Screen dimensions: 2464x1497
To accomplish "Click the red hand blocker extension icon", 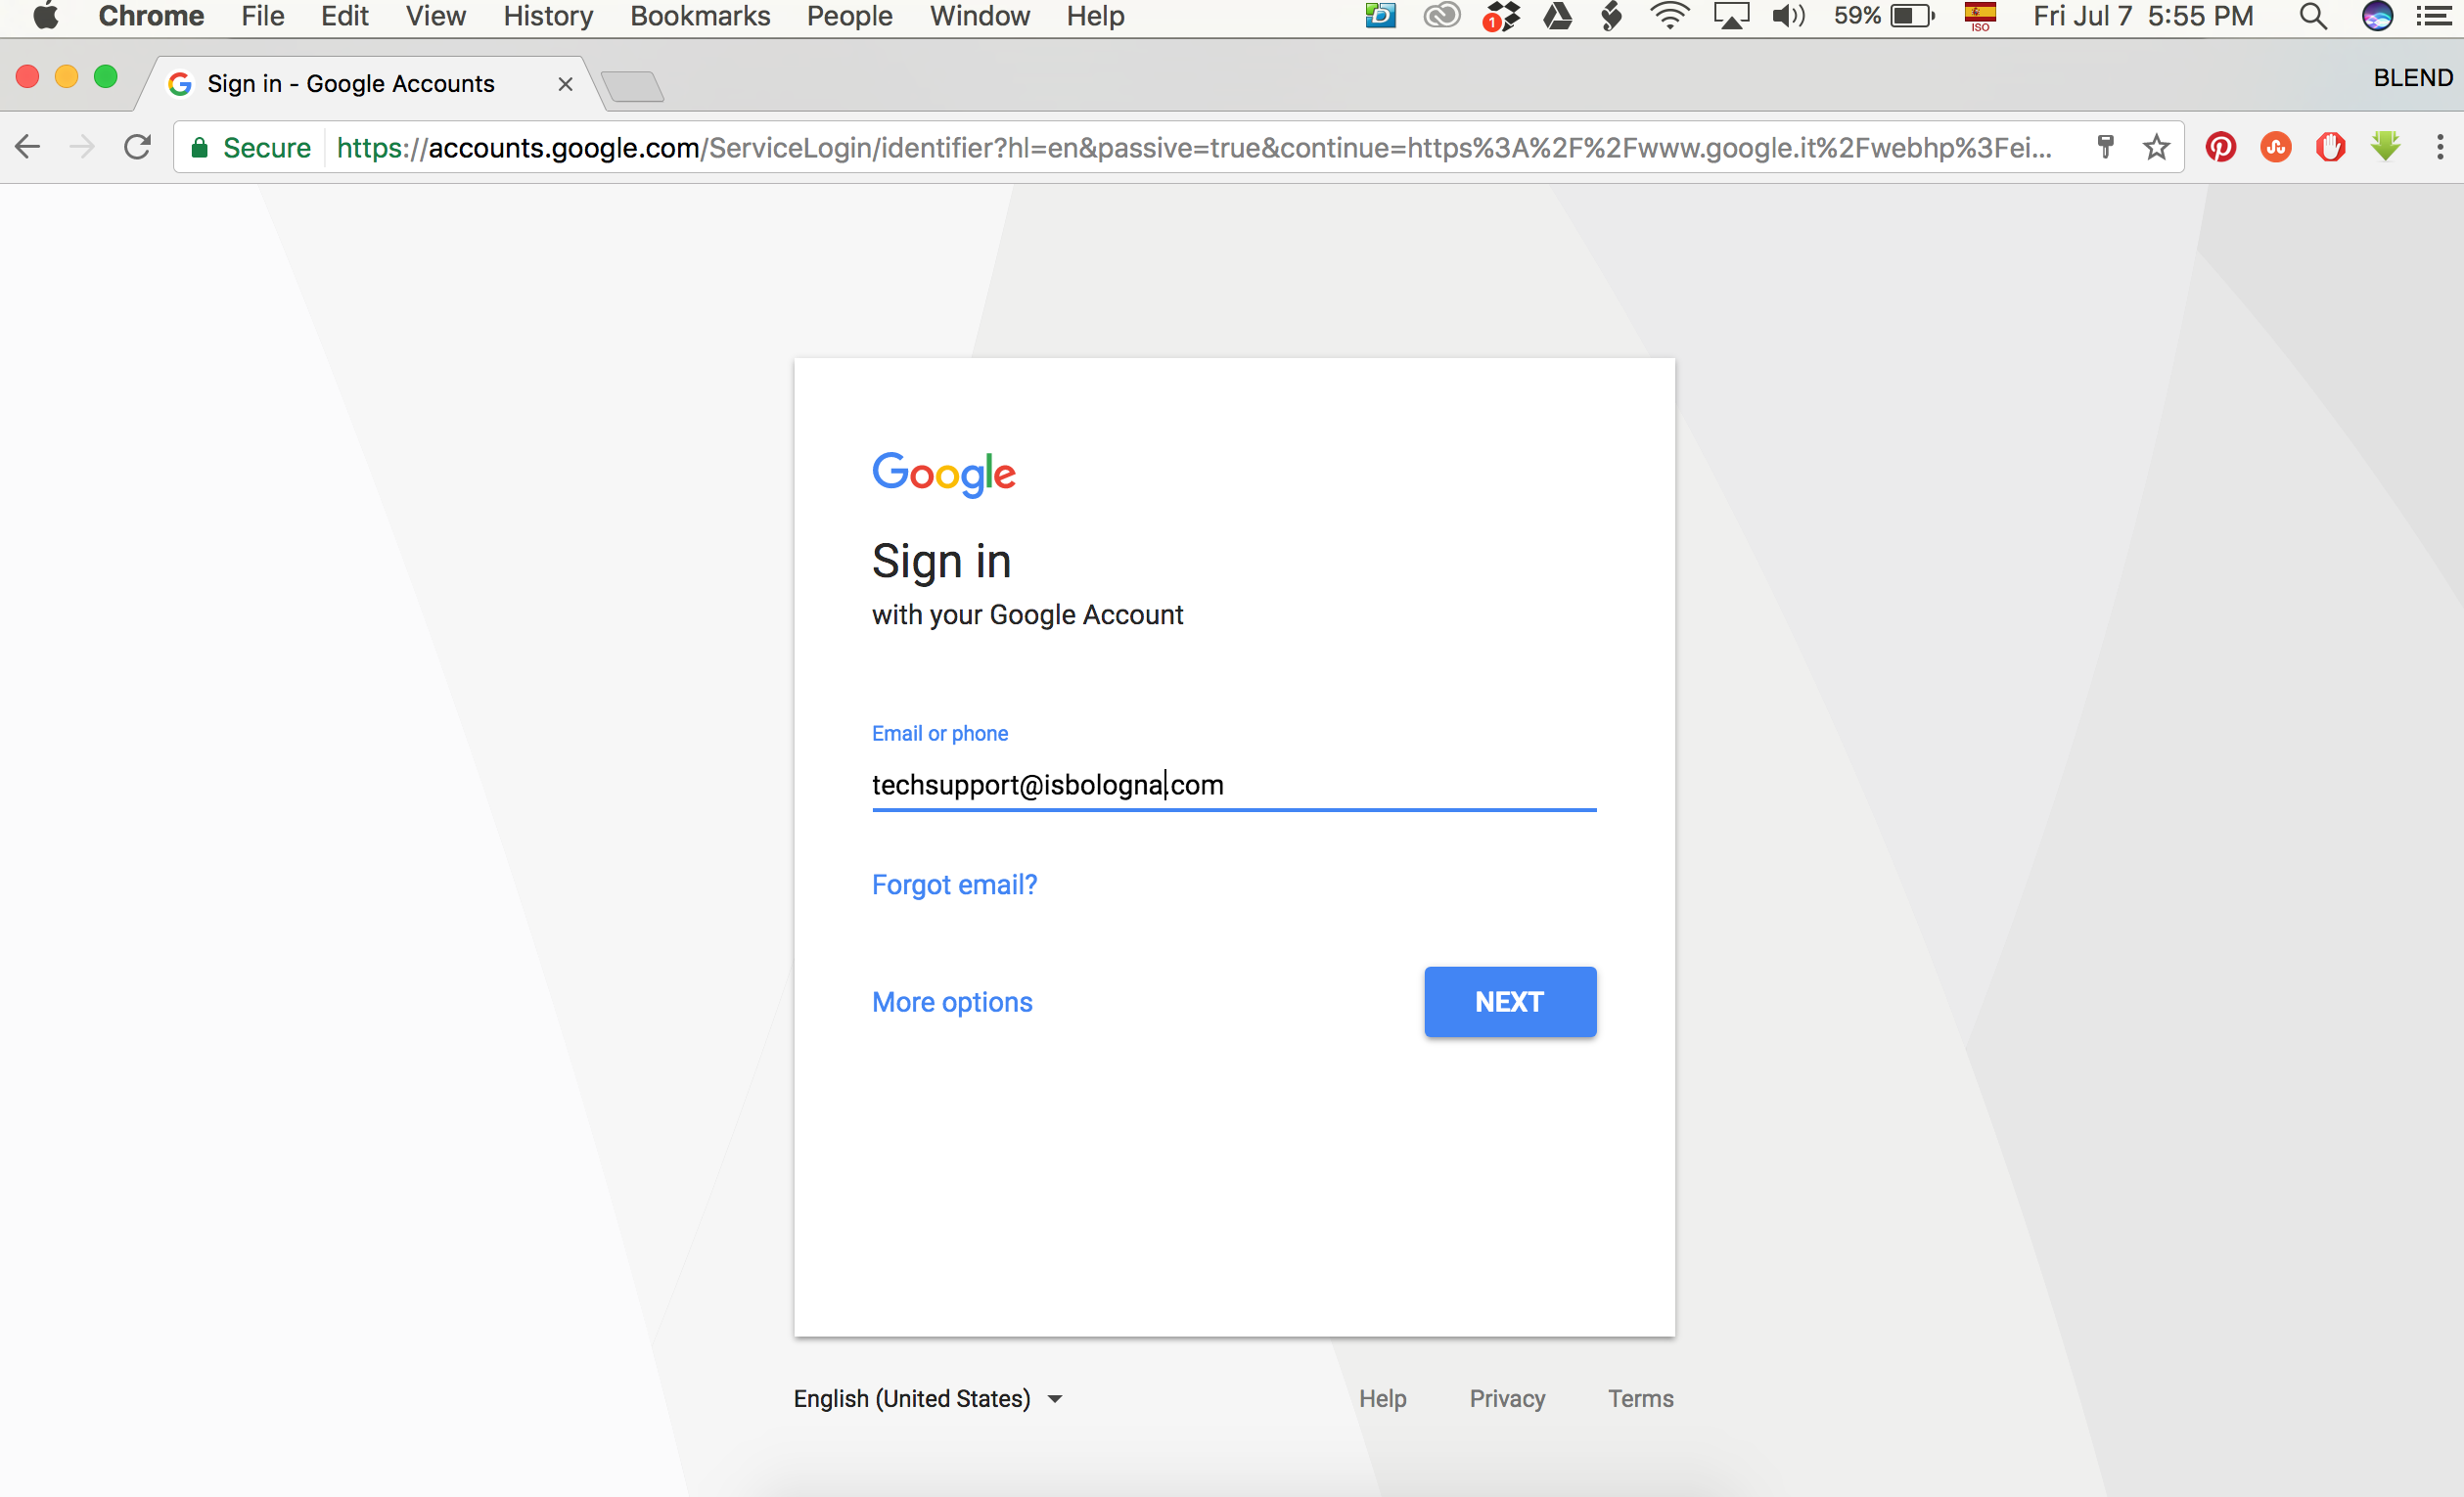I will (2330, 147).
